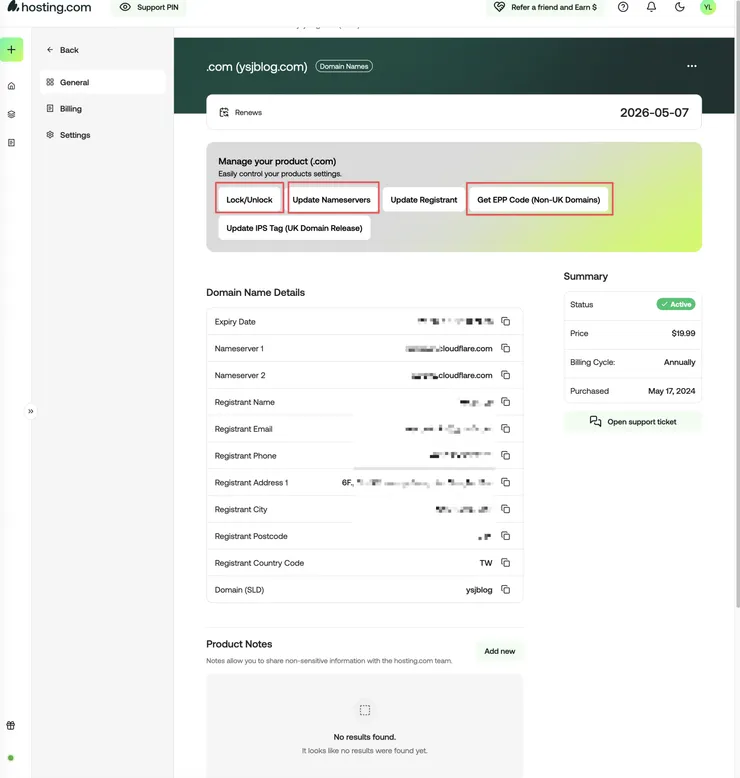Copy the Registrant City value
The width and height of the screenshot is (740, 778).
pyautogui.click(x=505, y=509)
